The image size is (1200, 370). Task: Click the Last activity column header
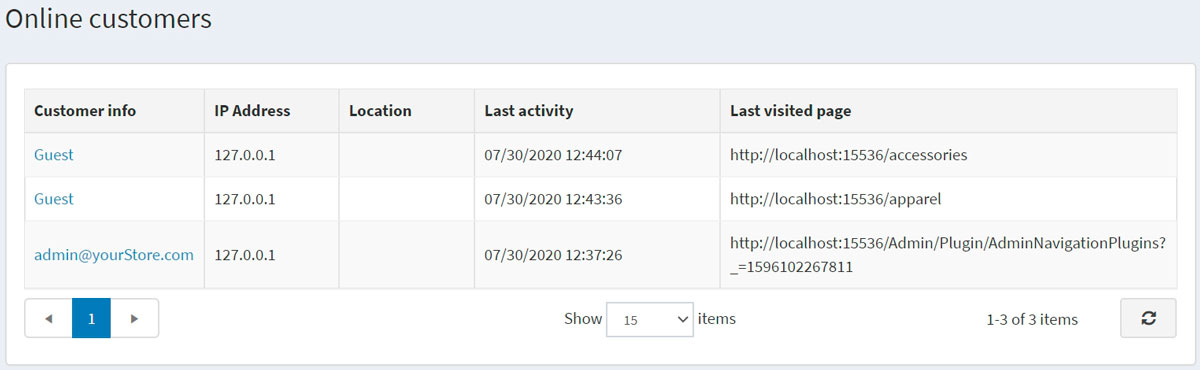coord(597,111)
